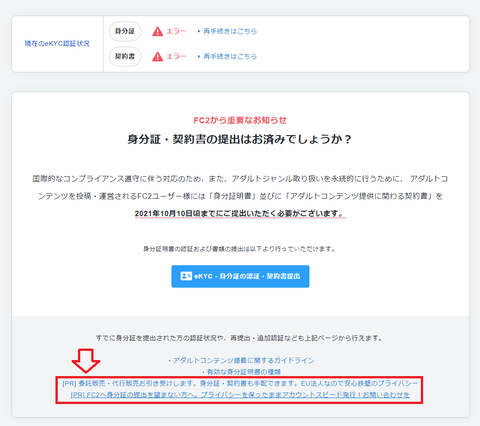Click the エラー status text for 身分証
The height and width of the screenshot is (426, 480).
tap(176, 31)
